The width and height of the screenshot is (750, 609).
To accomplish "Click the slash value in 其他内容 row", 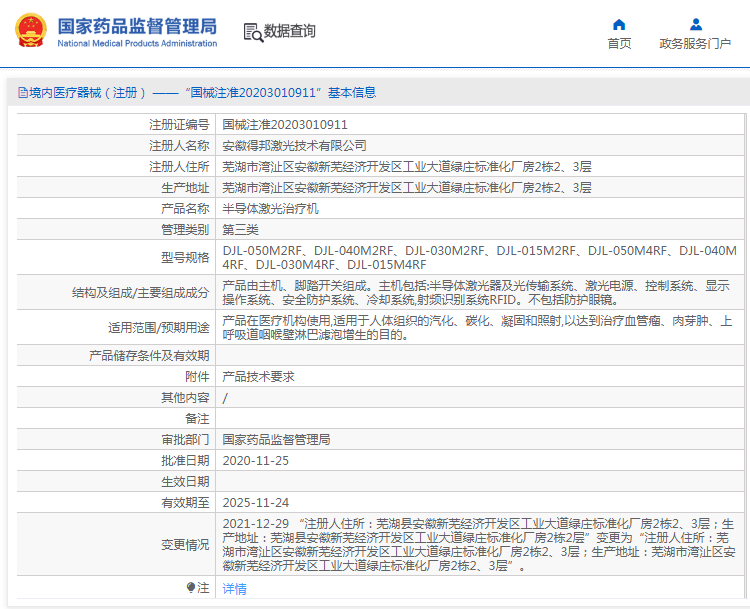I will coord(225,398).
